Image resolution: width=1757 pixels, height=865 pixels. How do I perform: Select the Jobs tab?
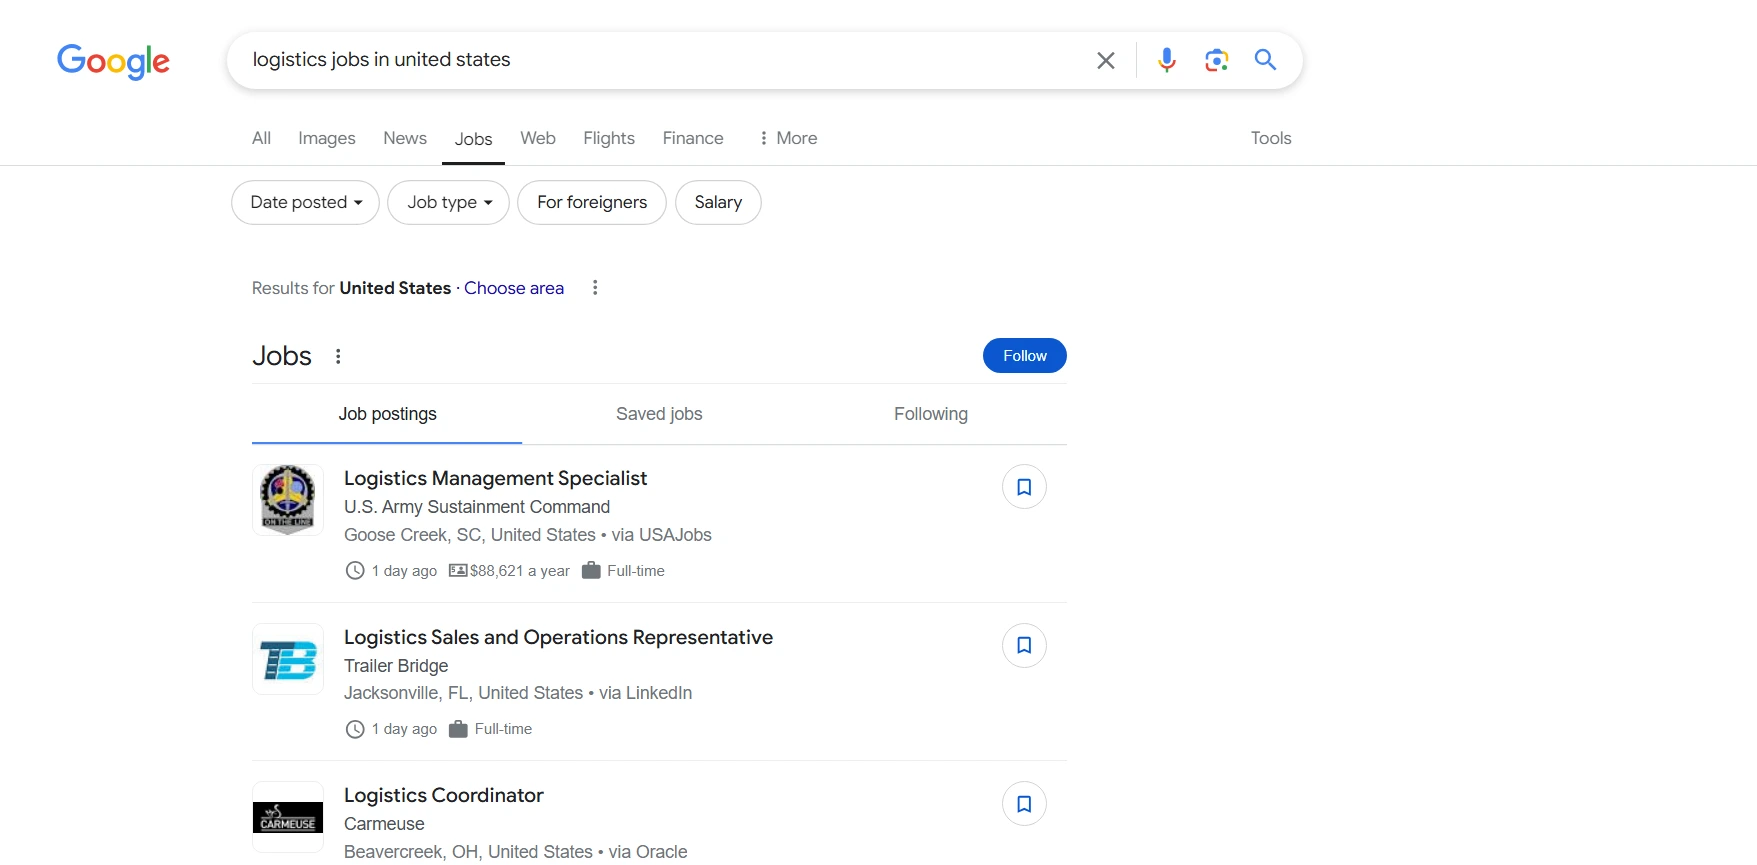pyautogui.click(x=473, y=139)
